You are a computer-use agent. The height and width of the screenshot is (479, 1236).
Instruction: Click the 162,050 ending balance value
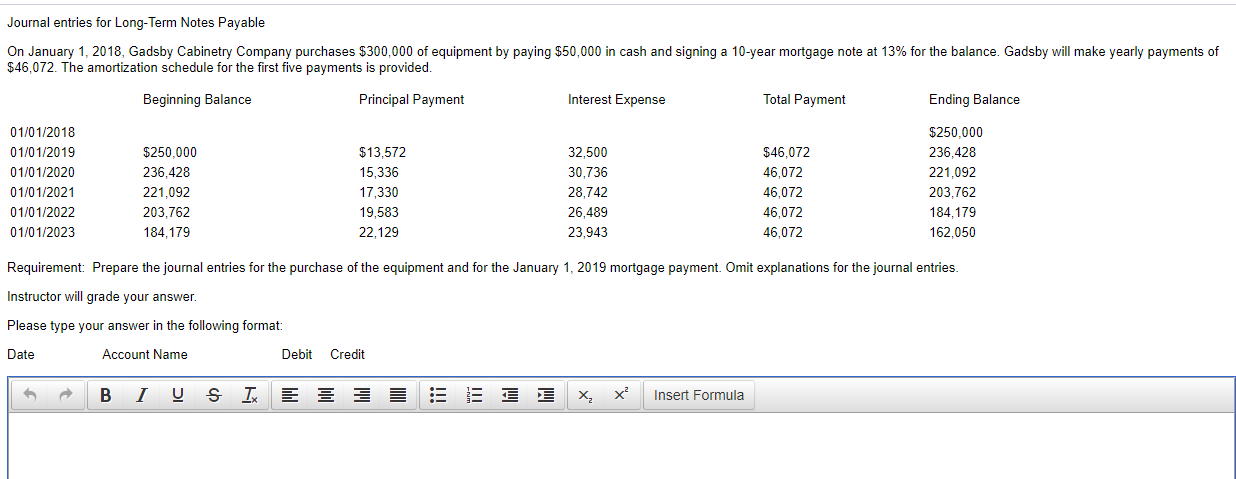point(953,232)
